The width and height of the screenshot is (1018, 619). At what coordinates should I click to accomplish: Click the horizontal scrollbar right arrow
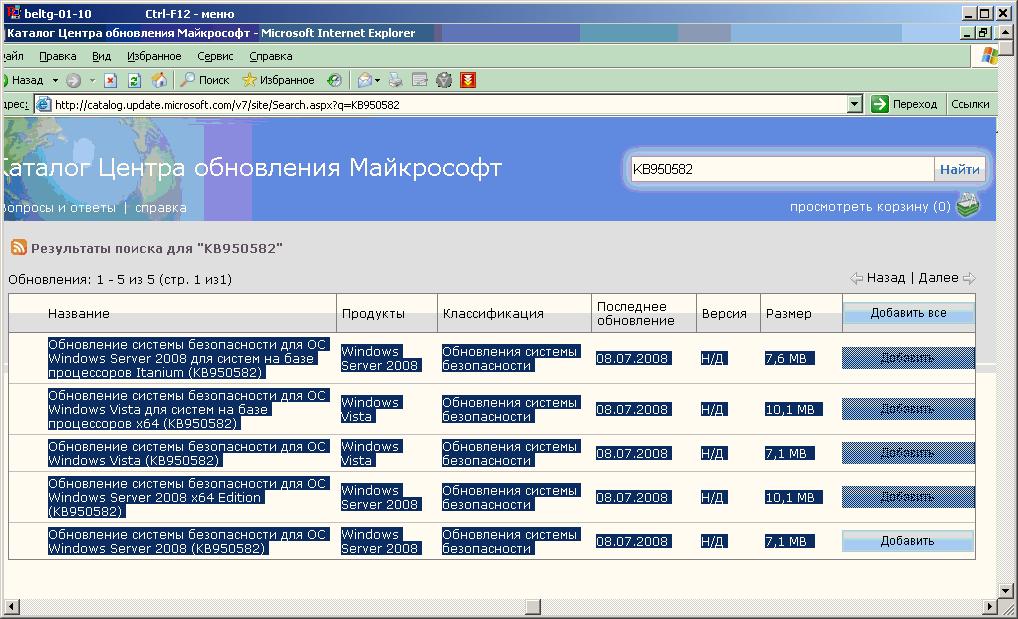coord(989,607)
